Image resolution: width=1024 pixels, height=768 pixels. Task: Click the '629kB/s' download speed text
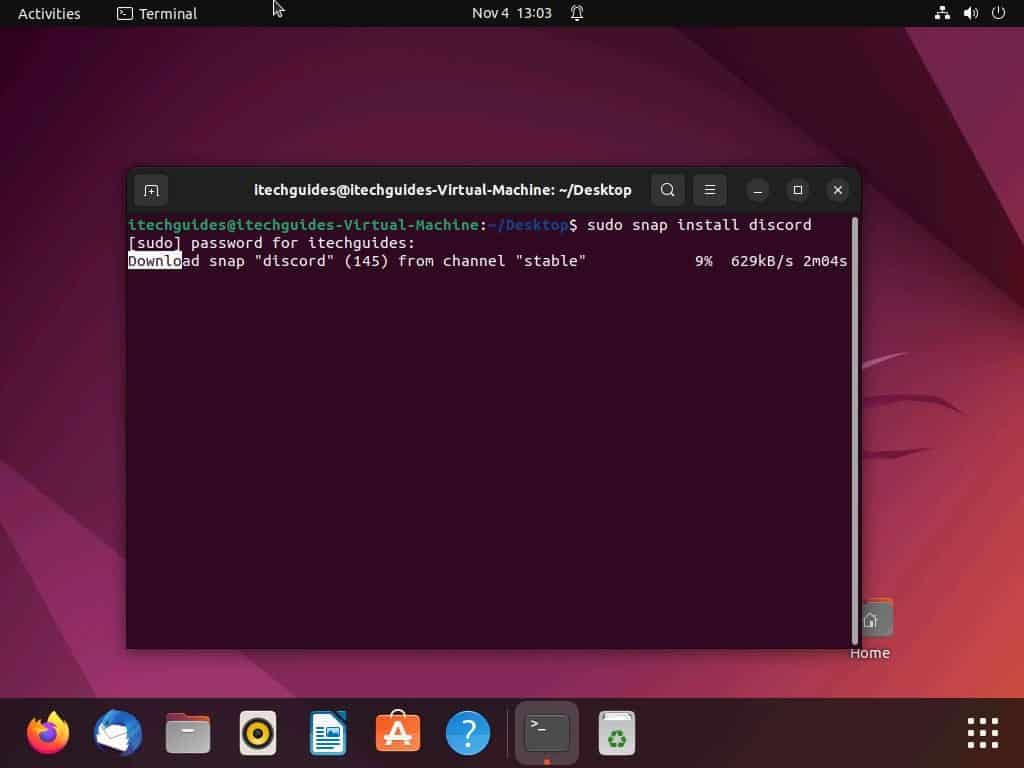point(761,261)
